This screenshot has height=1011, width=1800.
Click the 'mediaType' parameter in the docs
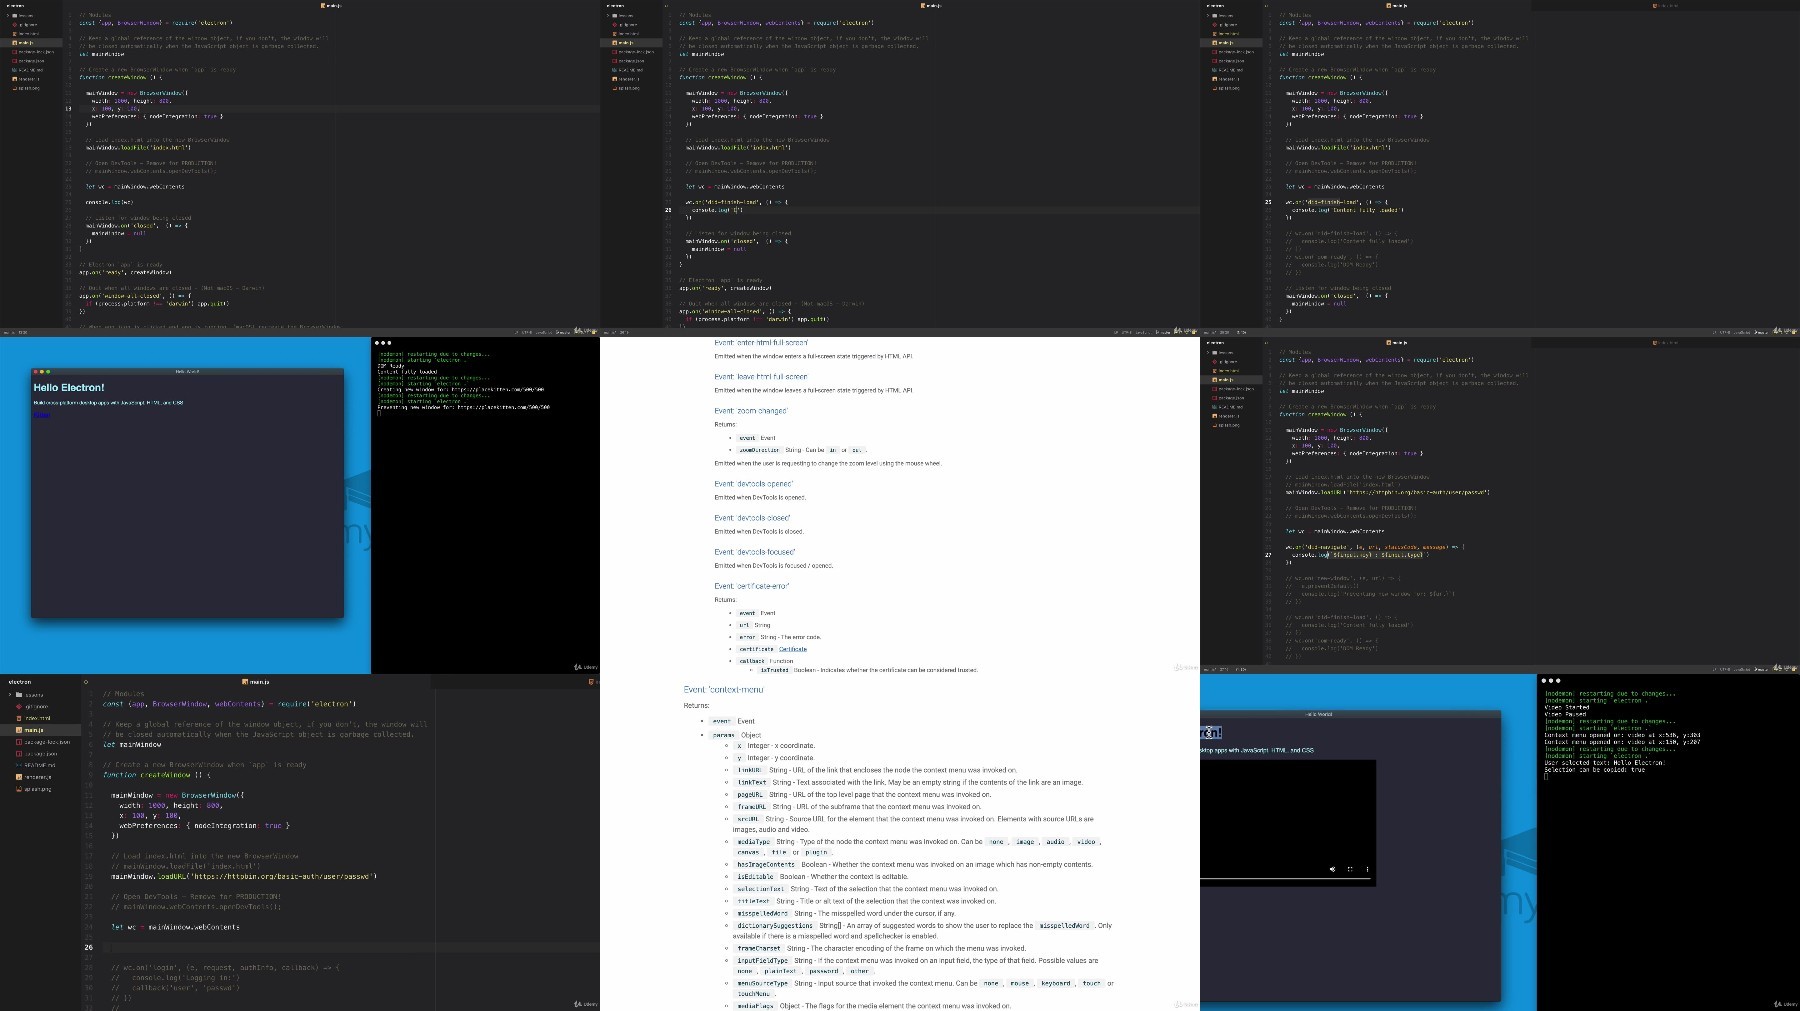click(x=753, y=842)
